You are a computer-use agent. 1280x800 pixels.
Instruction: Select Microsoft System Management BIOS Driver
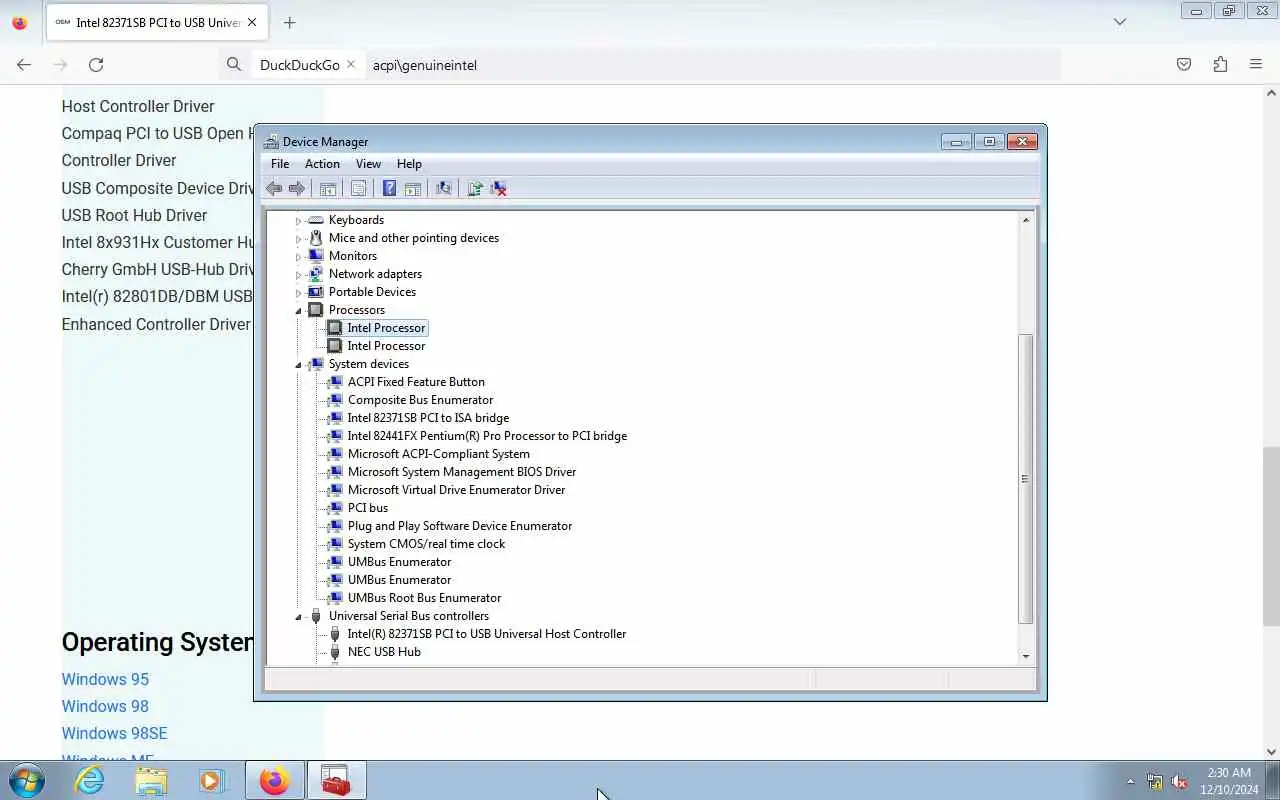point(461,472)
